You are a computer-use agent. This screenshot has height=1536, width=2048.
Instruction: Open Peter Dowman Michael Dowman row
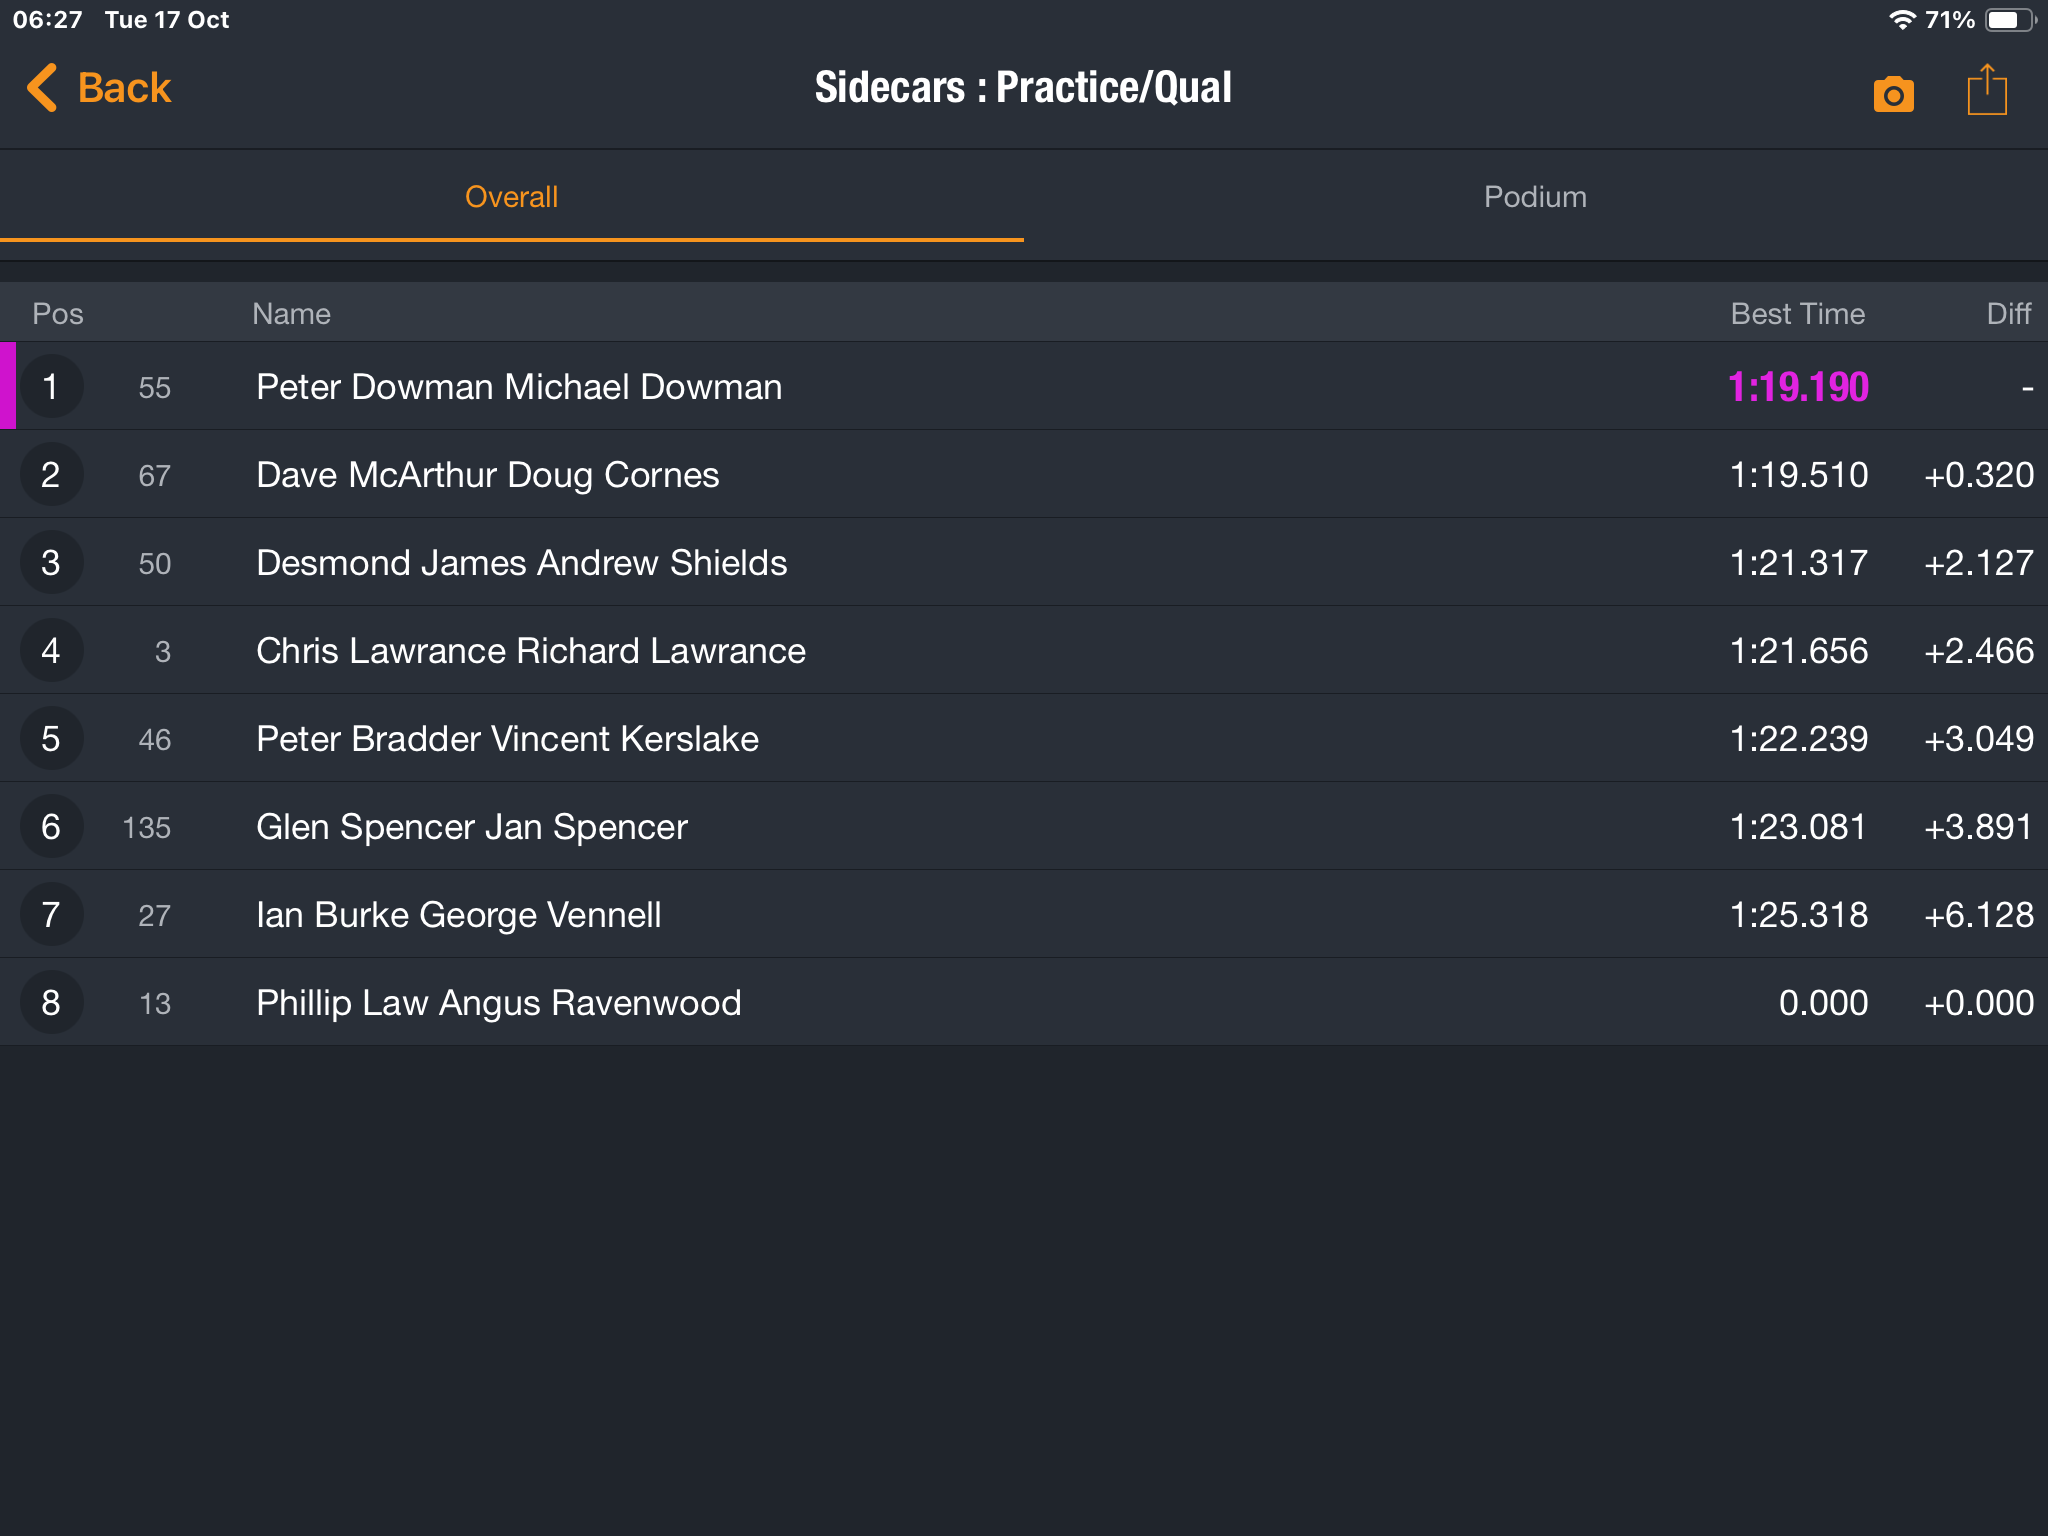pyautogui.click(x=519, y=387)
